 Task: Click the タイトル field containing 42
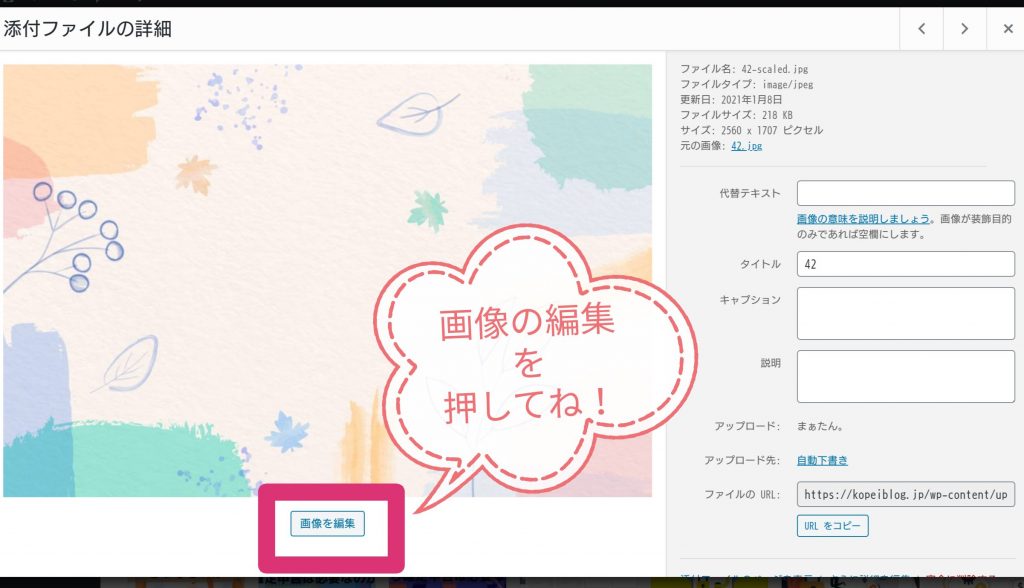click(x=905, y=264)
